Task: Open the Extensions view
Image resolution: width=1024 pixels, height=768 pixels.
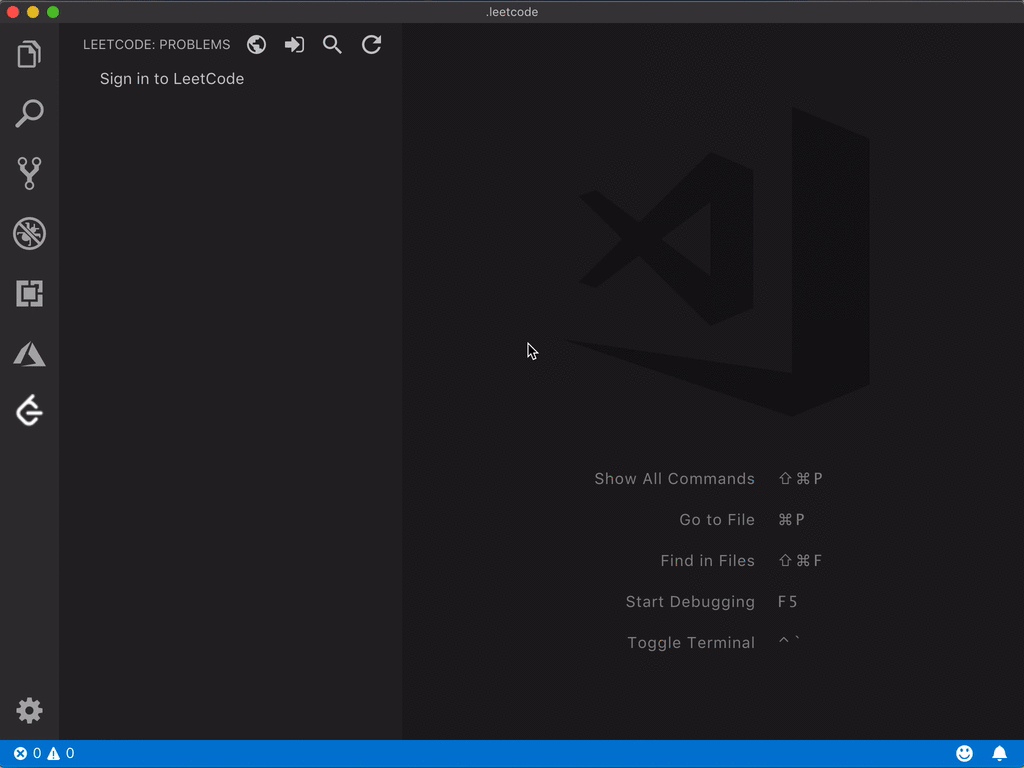Action: point(29,294)
